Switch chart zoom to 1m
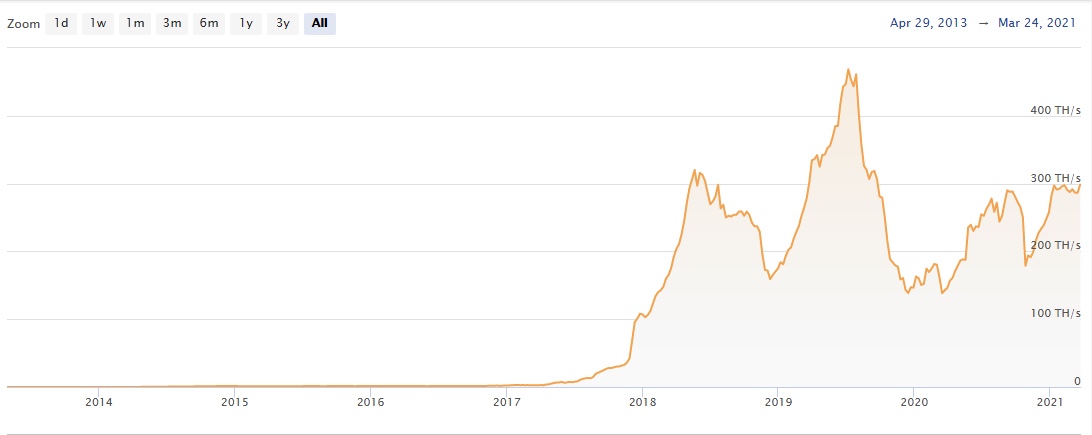The width and height of the screenshot is (1092, 435). coord(135,23)
